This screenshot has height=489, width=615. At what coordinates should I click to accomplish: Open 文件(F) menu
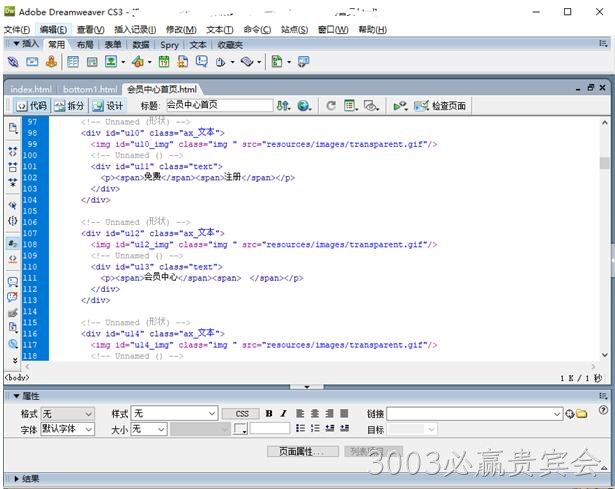(x=17, y=30)
